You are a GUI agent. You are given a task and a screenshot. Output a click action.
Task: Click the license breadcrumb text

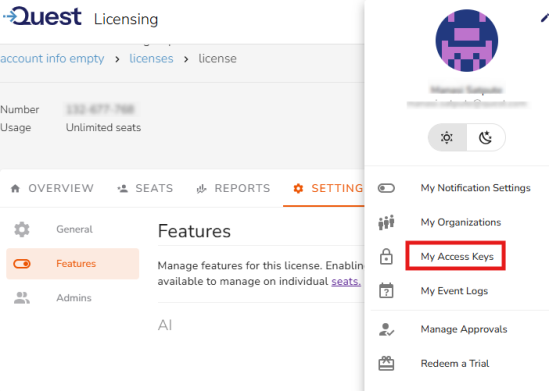[x=217, y=58]
